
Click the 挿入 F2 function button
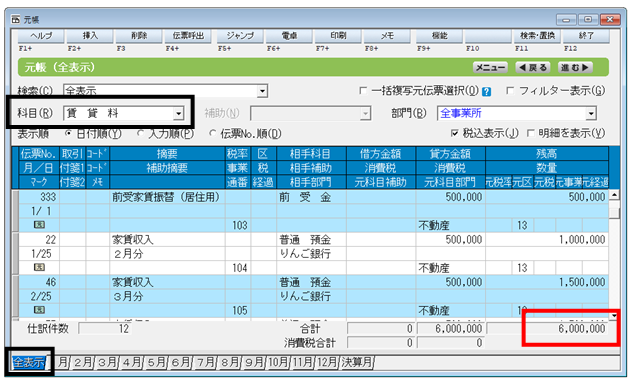coord(90,36)
